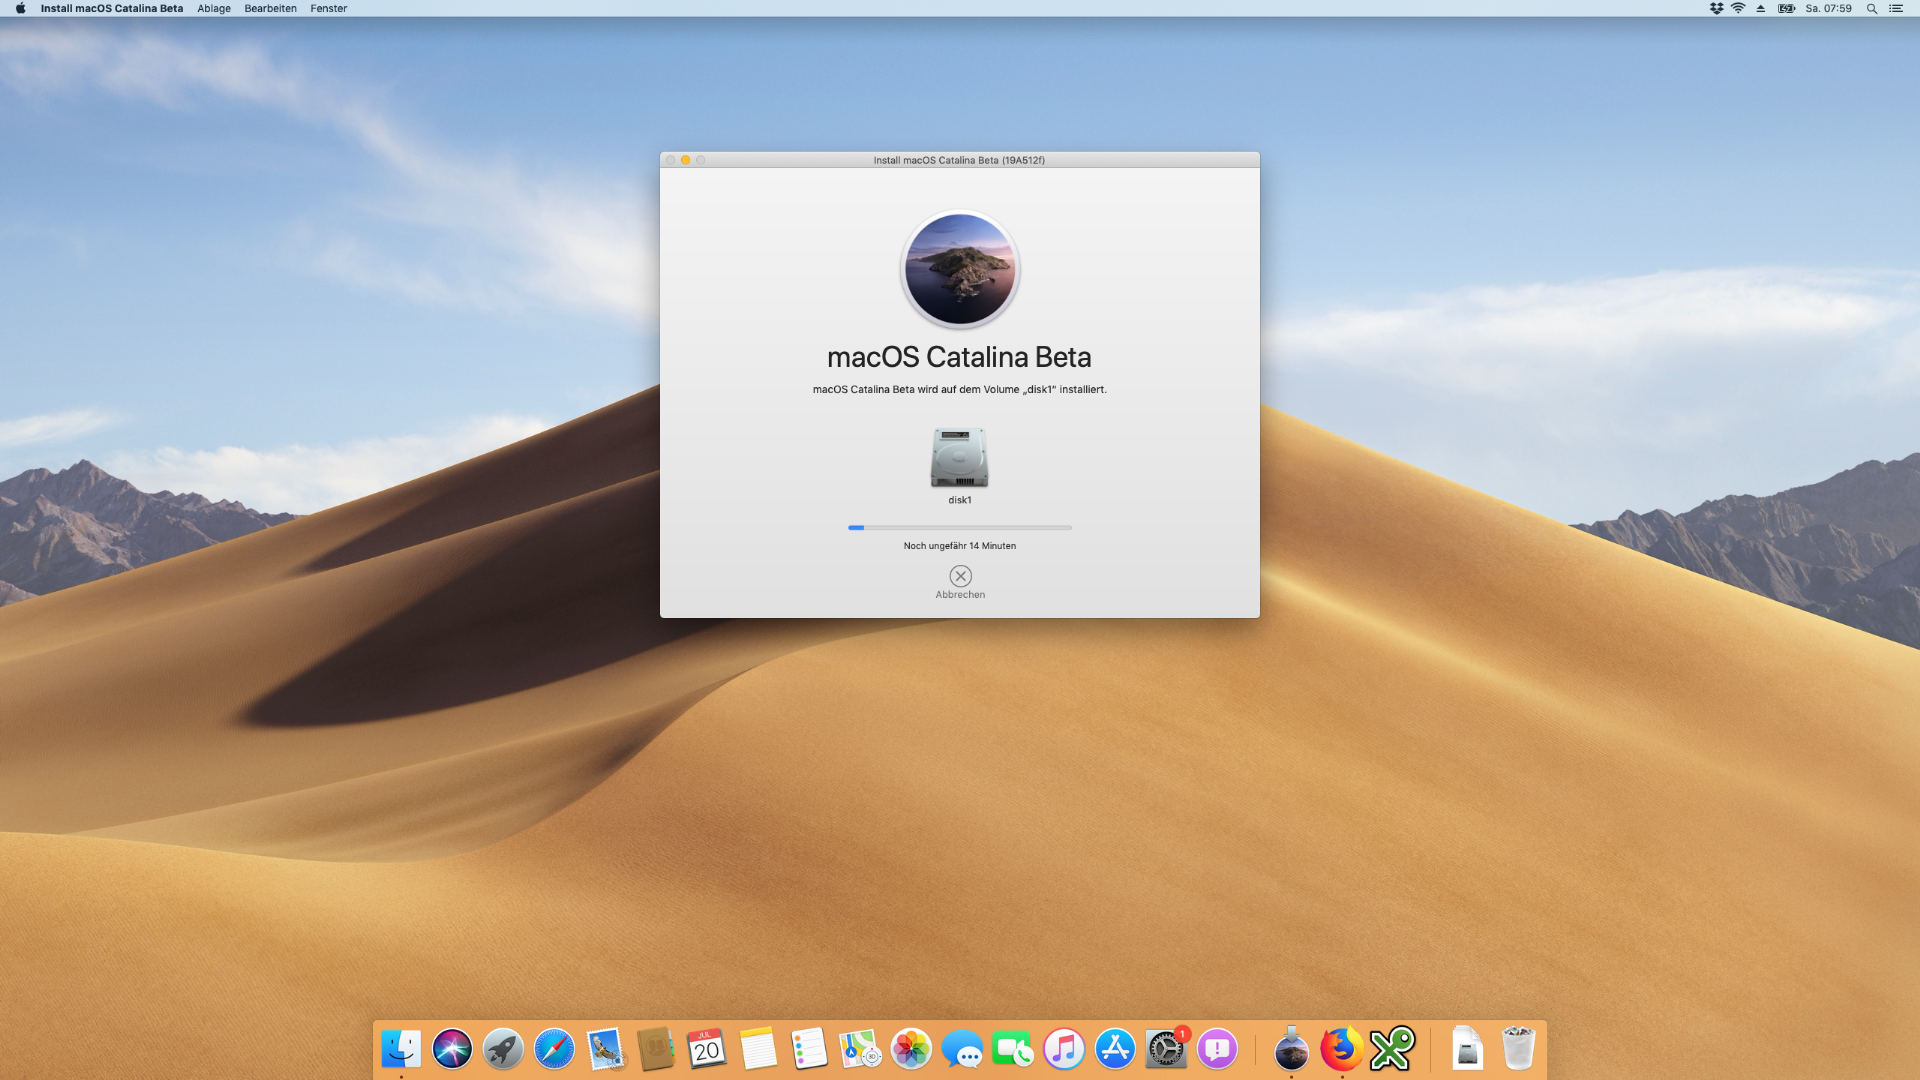Click the installation progress bar
This screenshot has height=1080, width=1920.
[959, 527]
